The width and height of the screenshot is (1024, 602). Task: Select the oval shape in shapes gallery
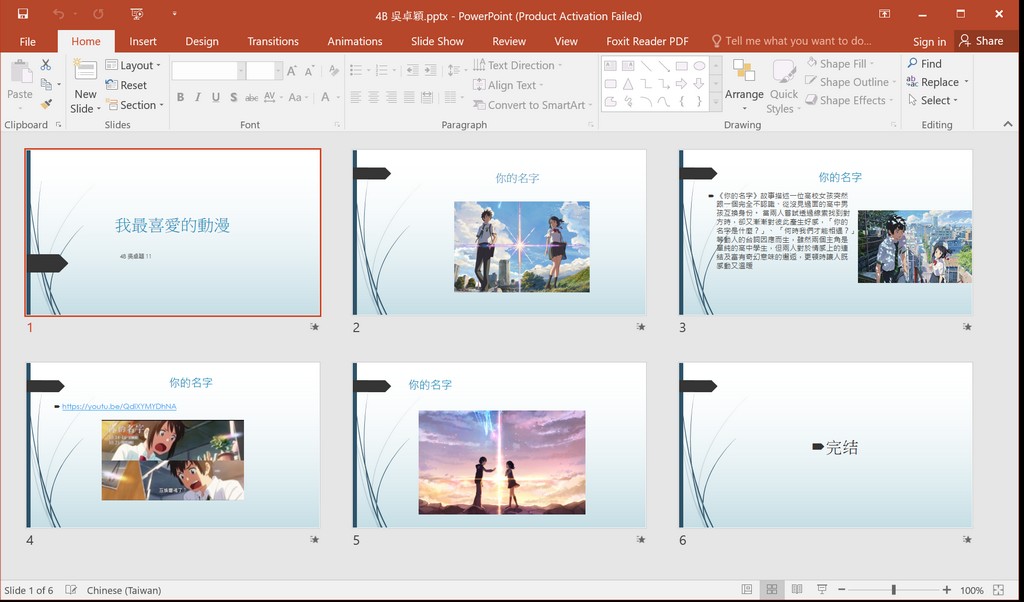pos(699,66)
